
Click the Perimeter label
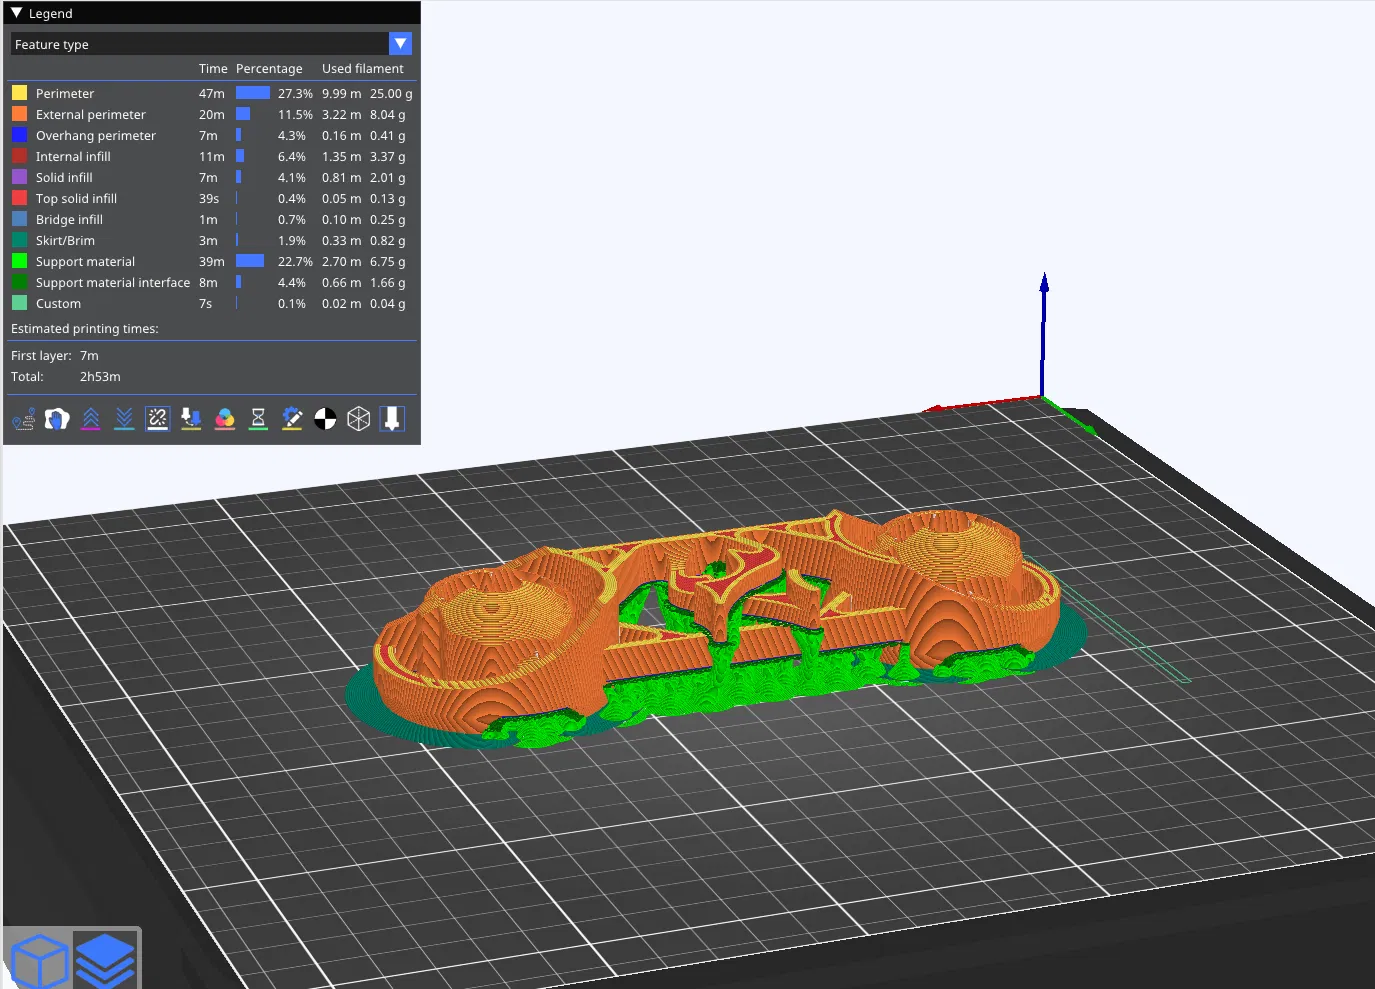tap(65, 94)
